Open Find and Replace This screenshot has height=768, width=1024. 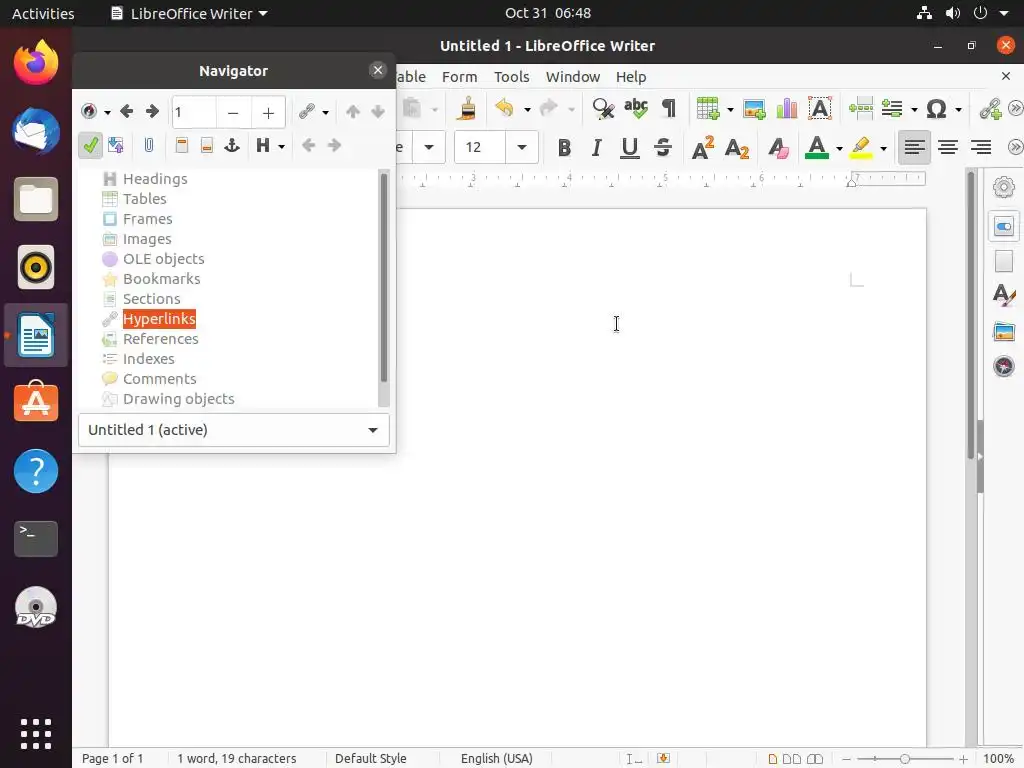[603, 108]
